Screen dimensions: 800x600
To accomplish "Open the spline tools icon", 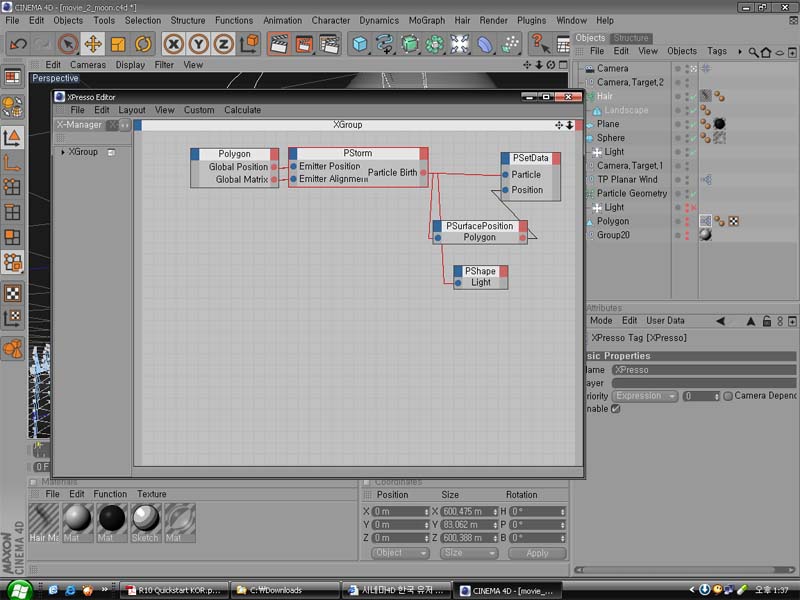I will [385, 44].
